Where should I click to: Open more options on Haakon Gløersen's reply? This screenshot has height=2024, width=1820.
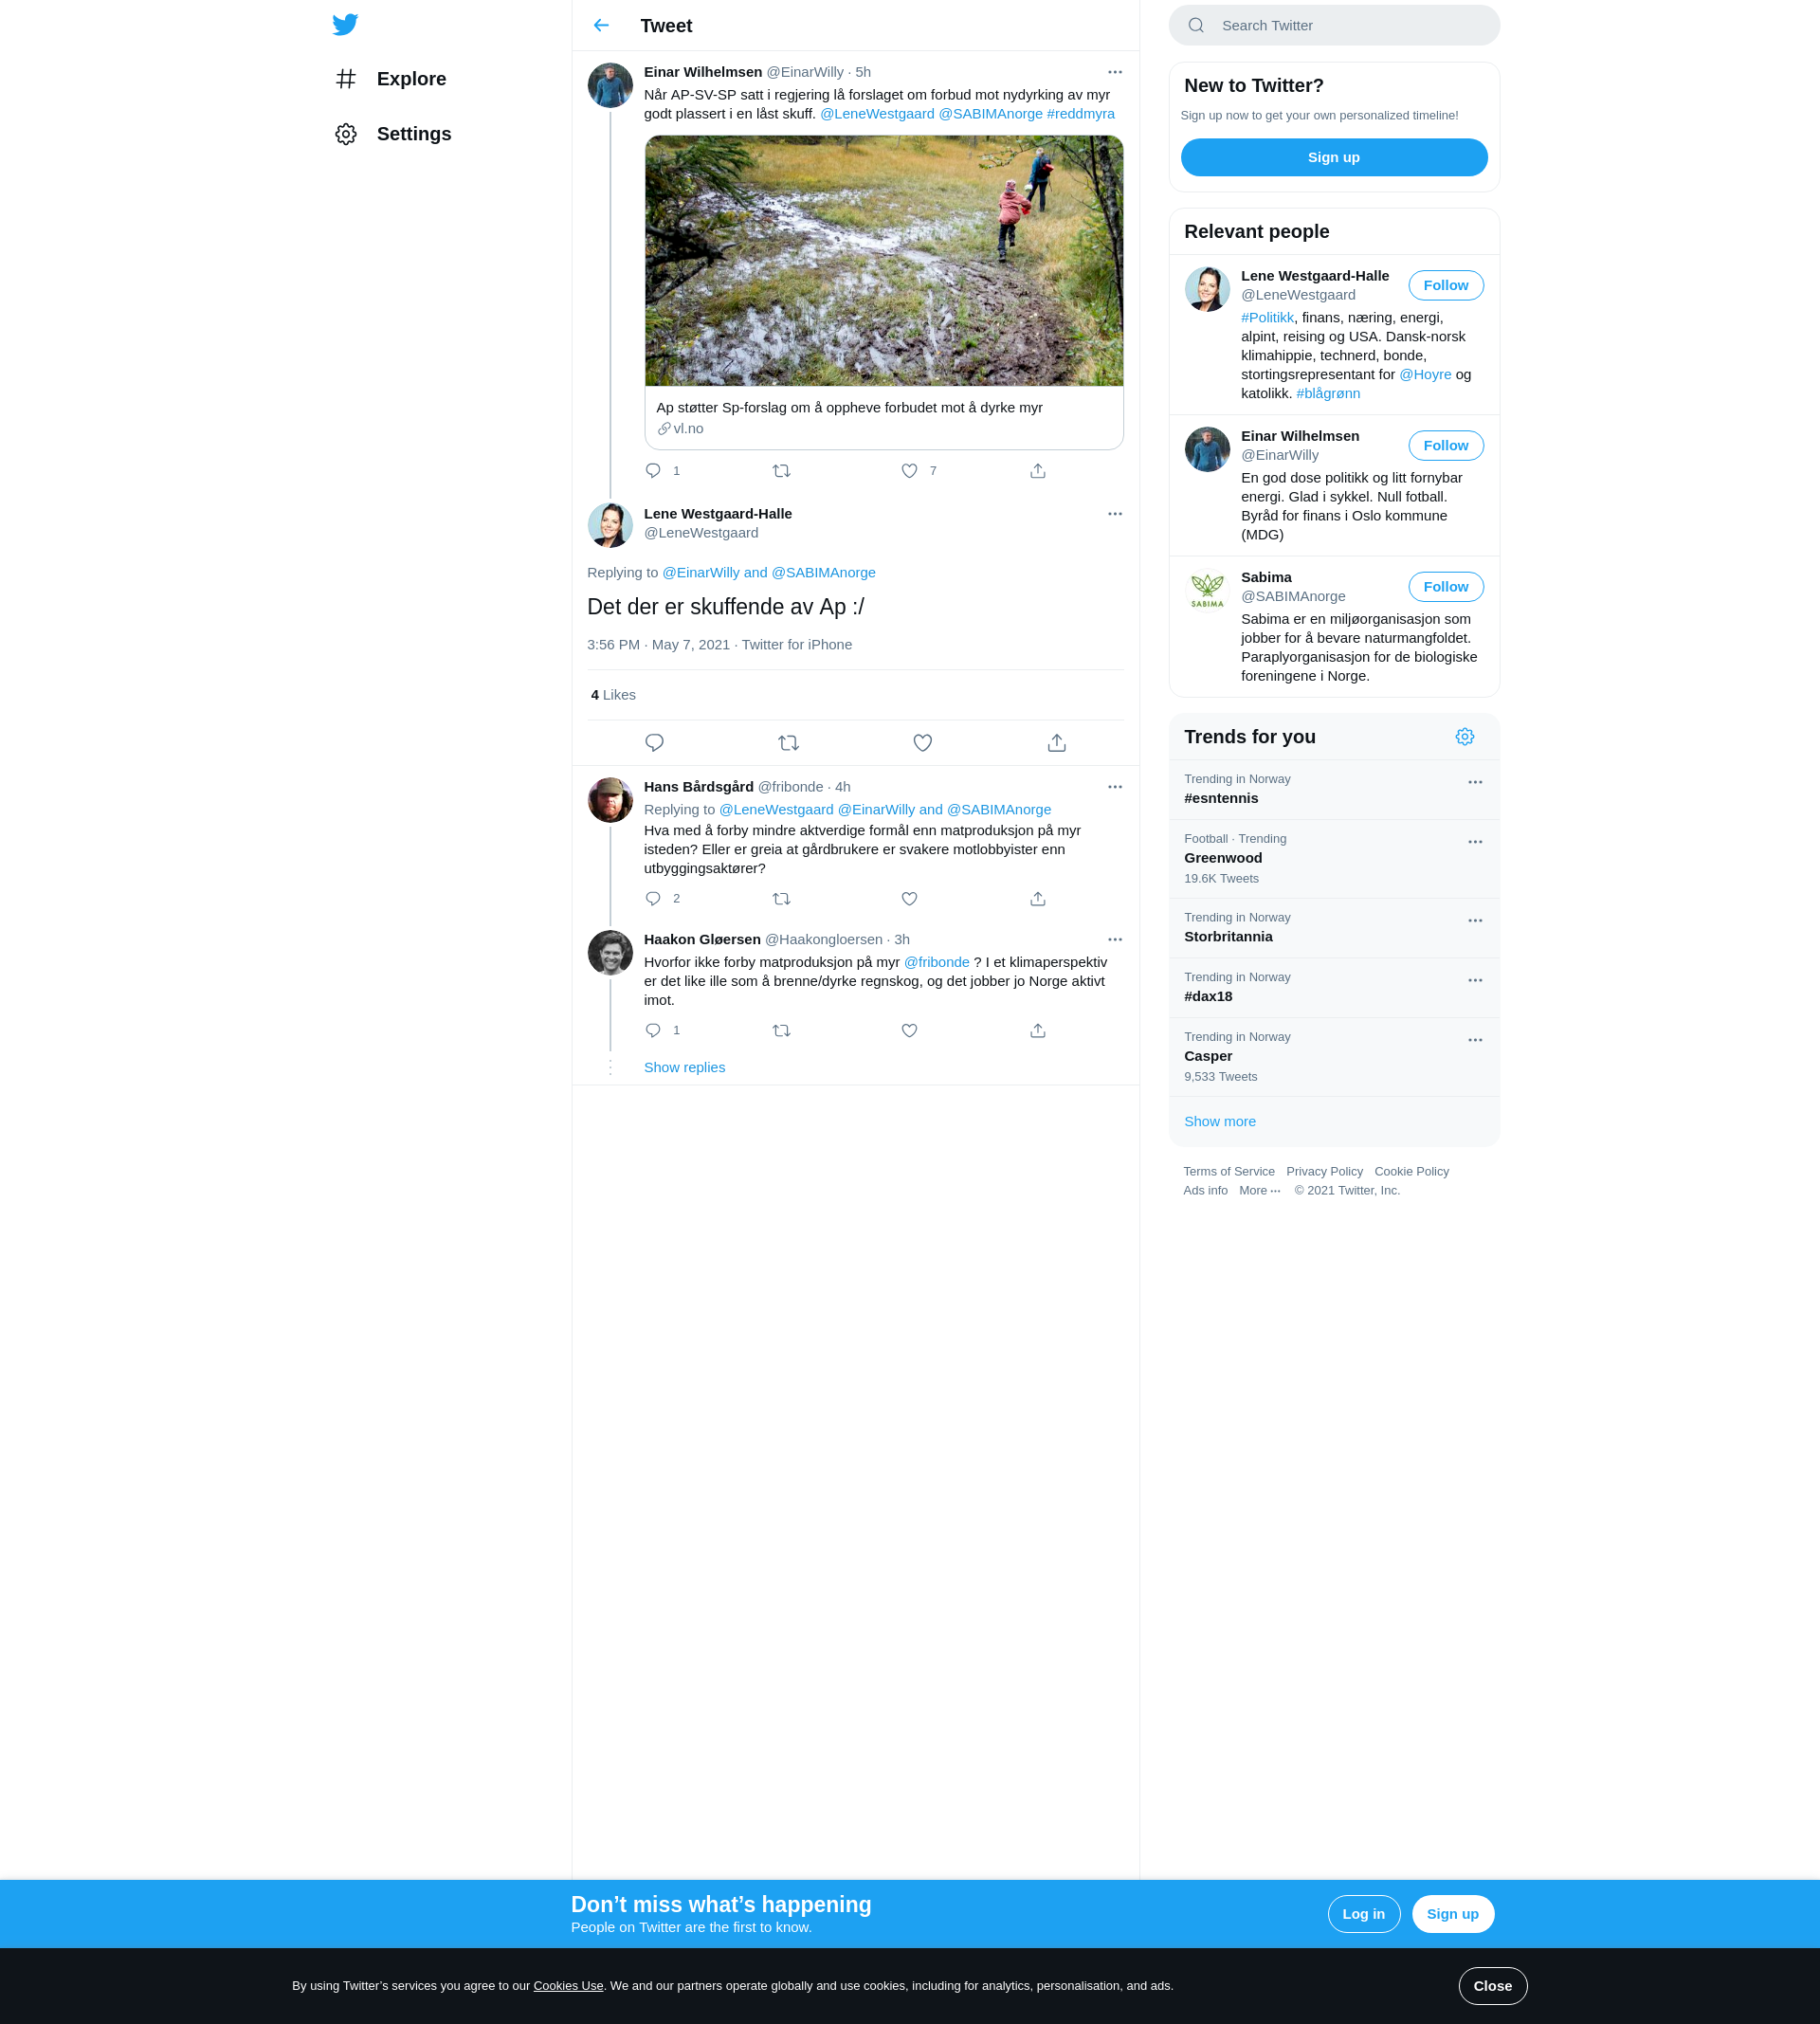[x=1115, y=939]
